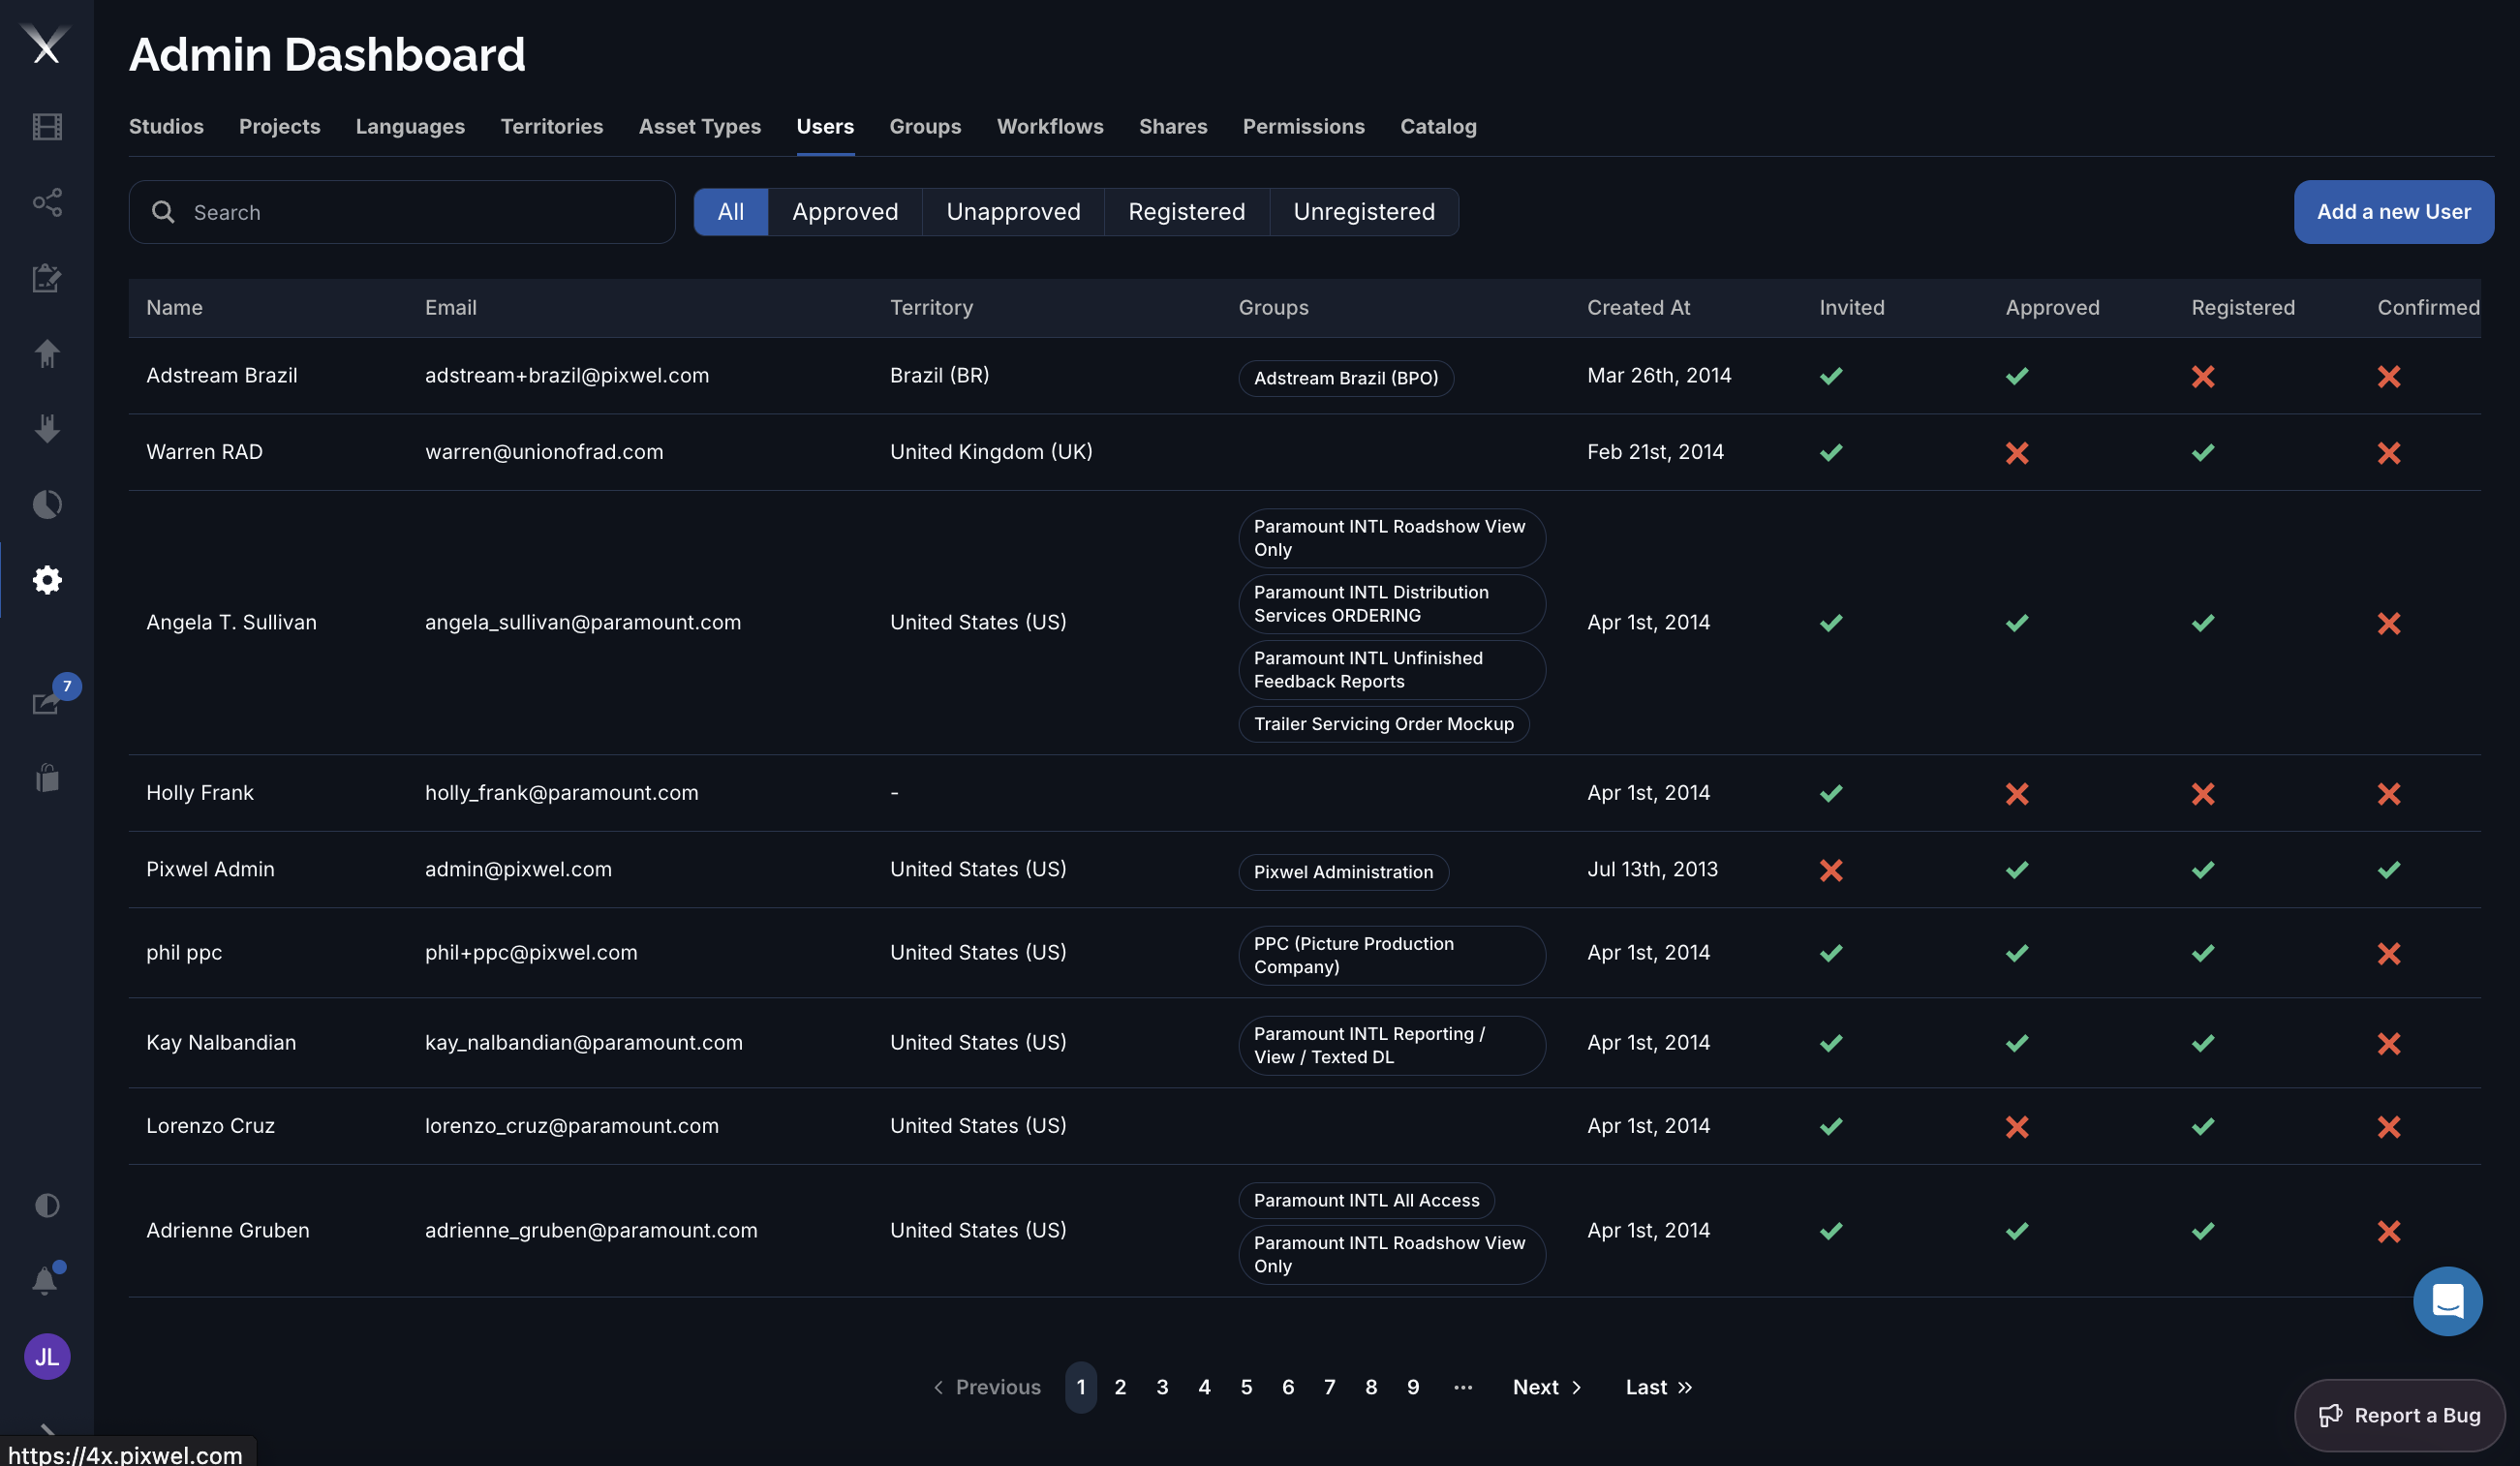This screenshot has width=2520, height=1466.
Task: Click the Pixwel X logo icon
Action: (46, 44)
